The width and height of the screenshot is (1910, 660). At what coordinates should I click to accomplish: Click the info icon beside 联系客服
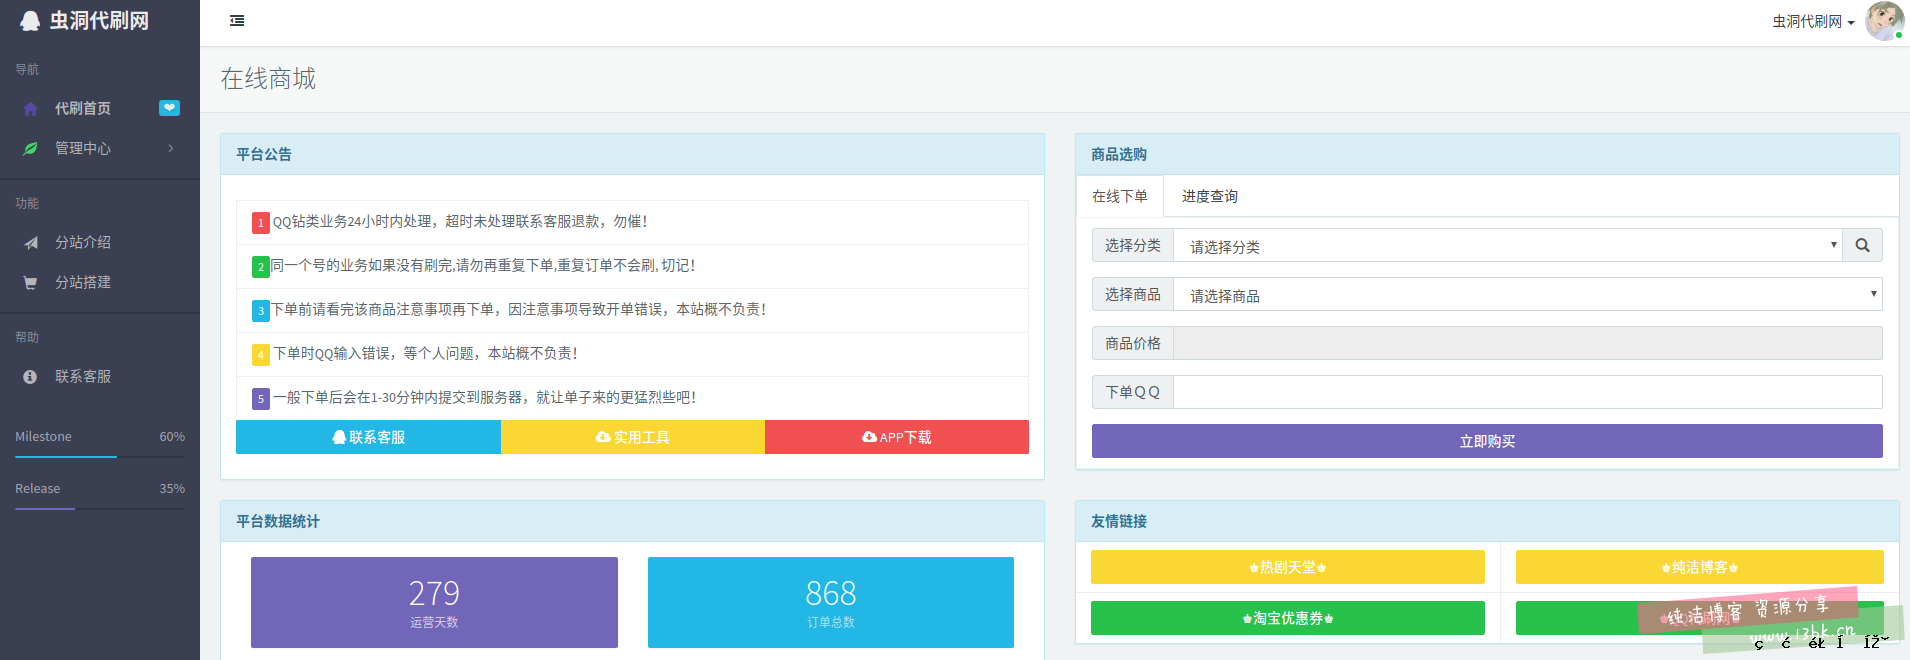(x=31, y=377)
